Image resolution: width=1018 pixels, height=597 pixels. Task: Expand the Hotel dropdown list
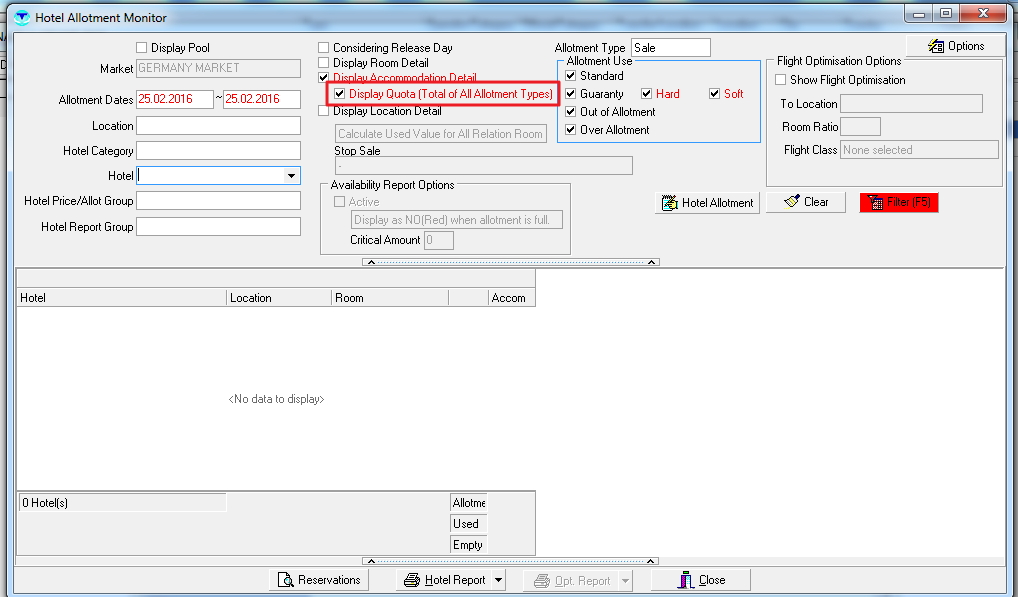291,176
